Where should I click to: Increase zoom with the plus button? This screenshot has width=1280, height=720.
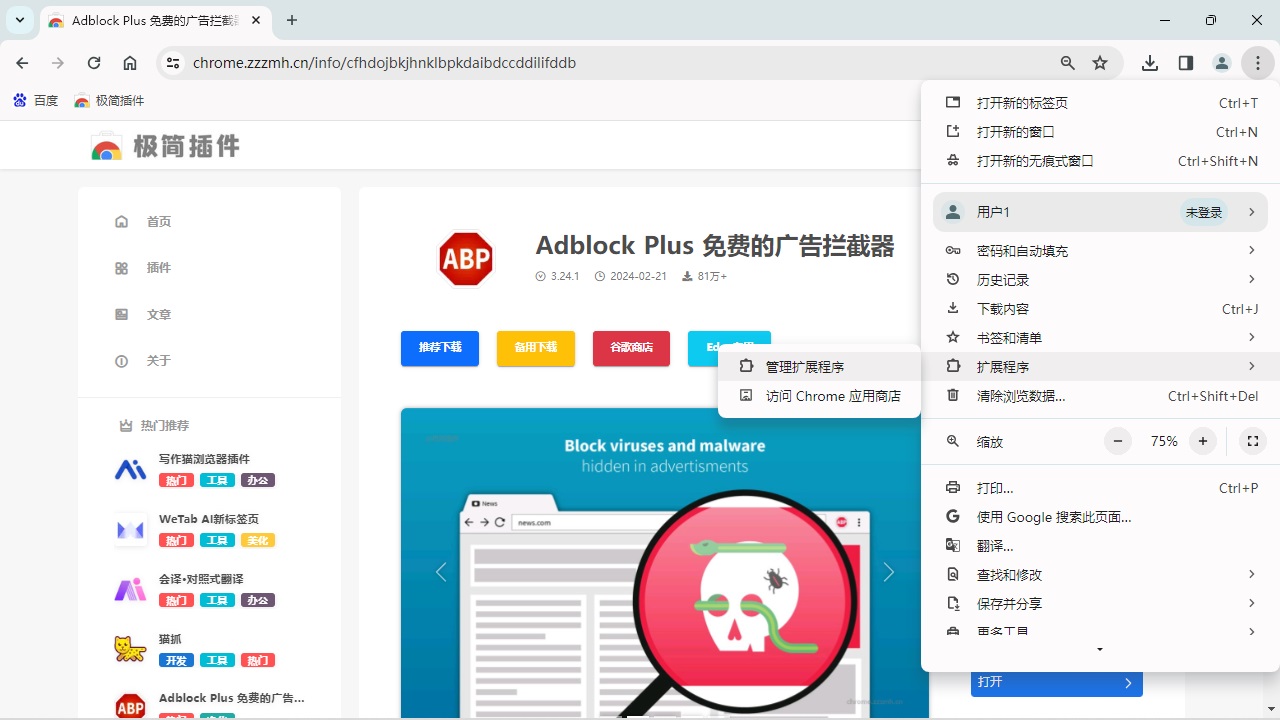click(1203, 441)
